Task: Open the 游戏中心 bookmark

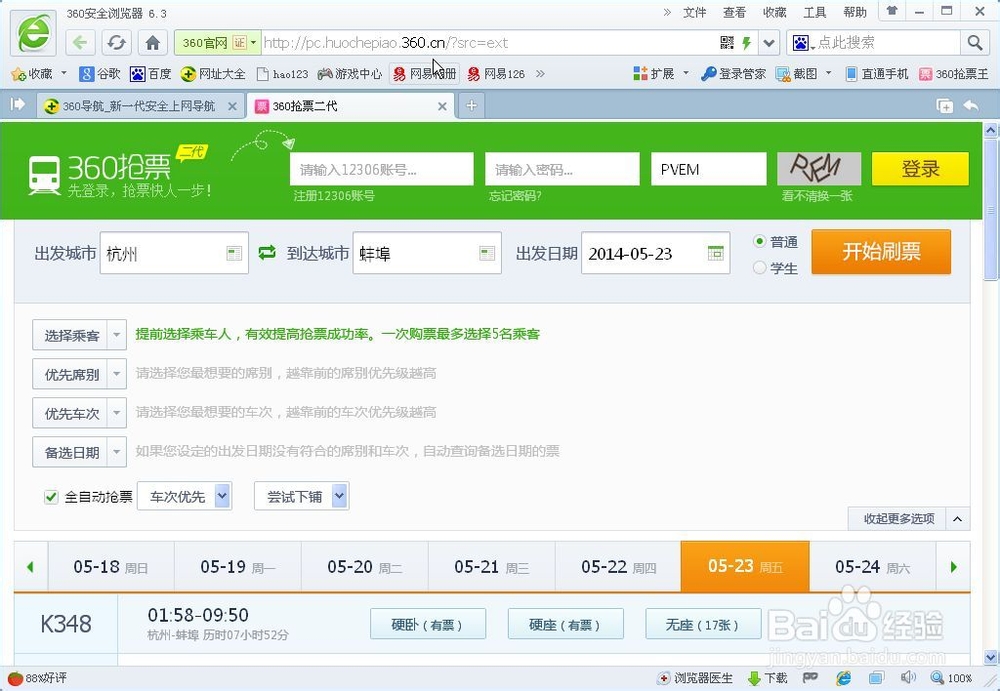Action: click(349, 74)
